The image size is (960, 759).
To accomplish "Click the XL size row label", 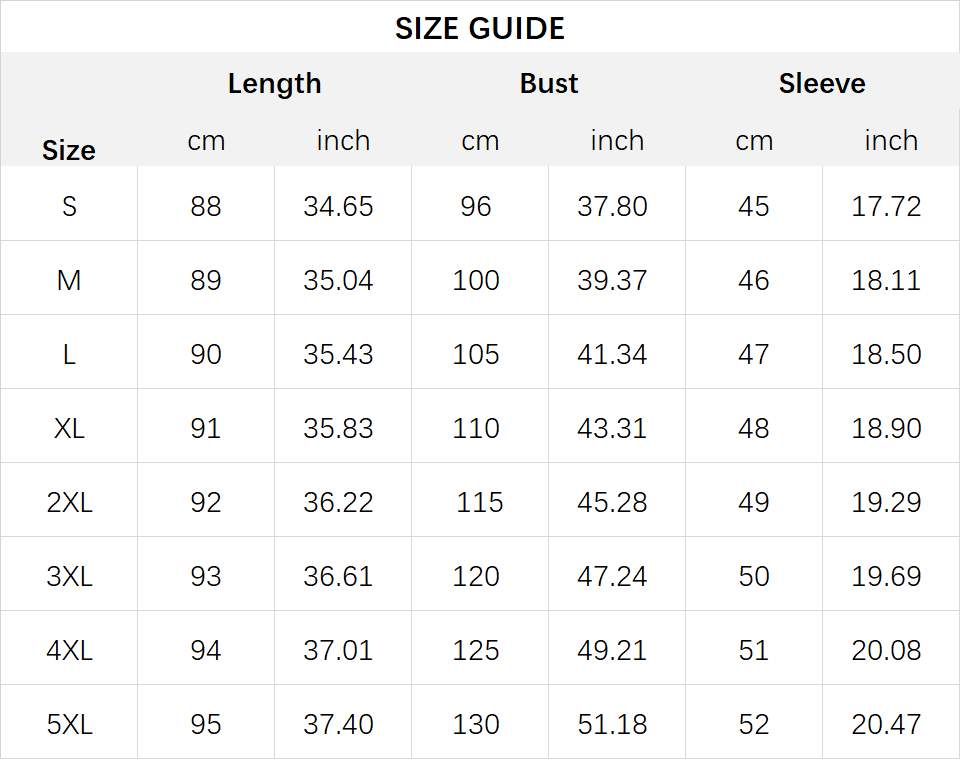I will pos(69,428).
